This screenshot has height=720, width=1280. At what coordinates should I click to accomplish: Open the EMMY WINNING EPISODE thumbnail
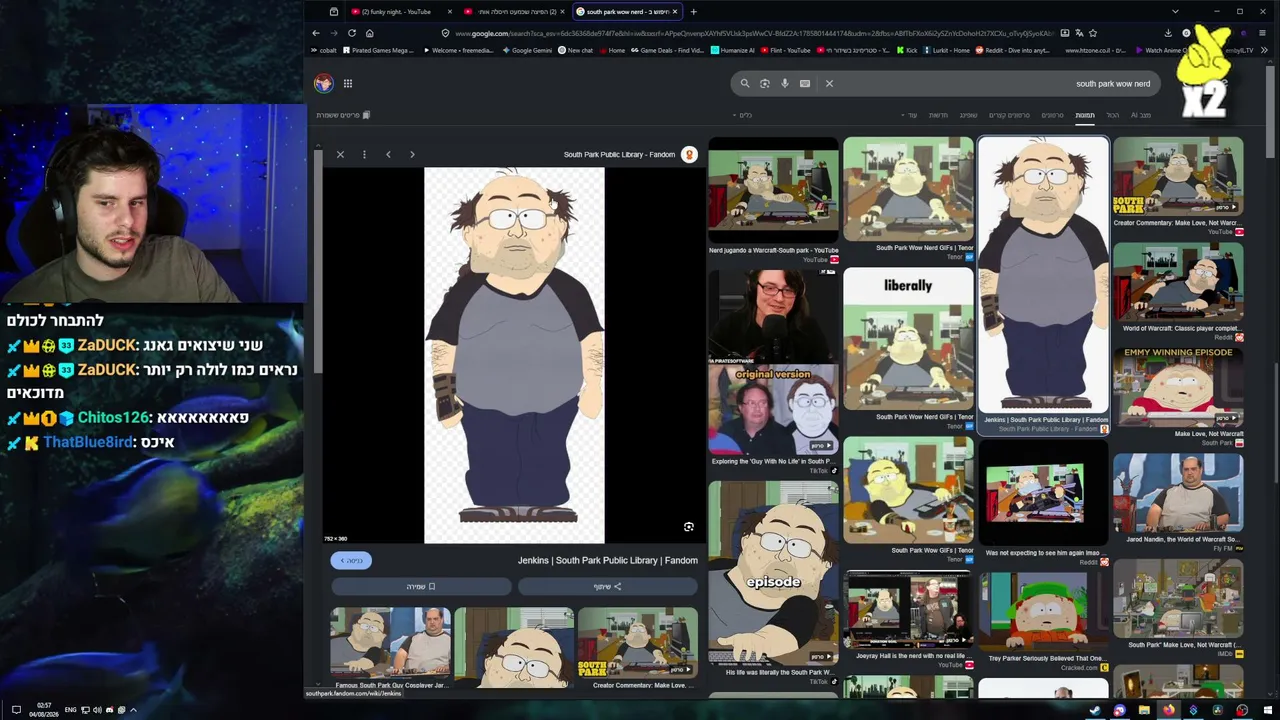point(1178,386)
